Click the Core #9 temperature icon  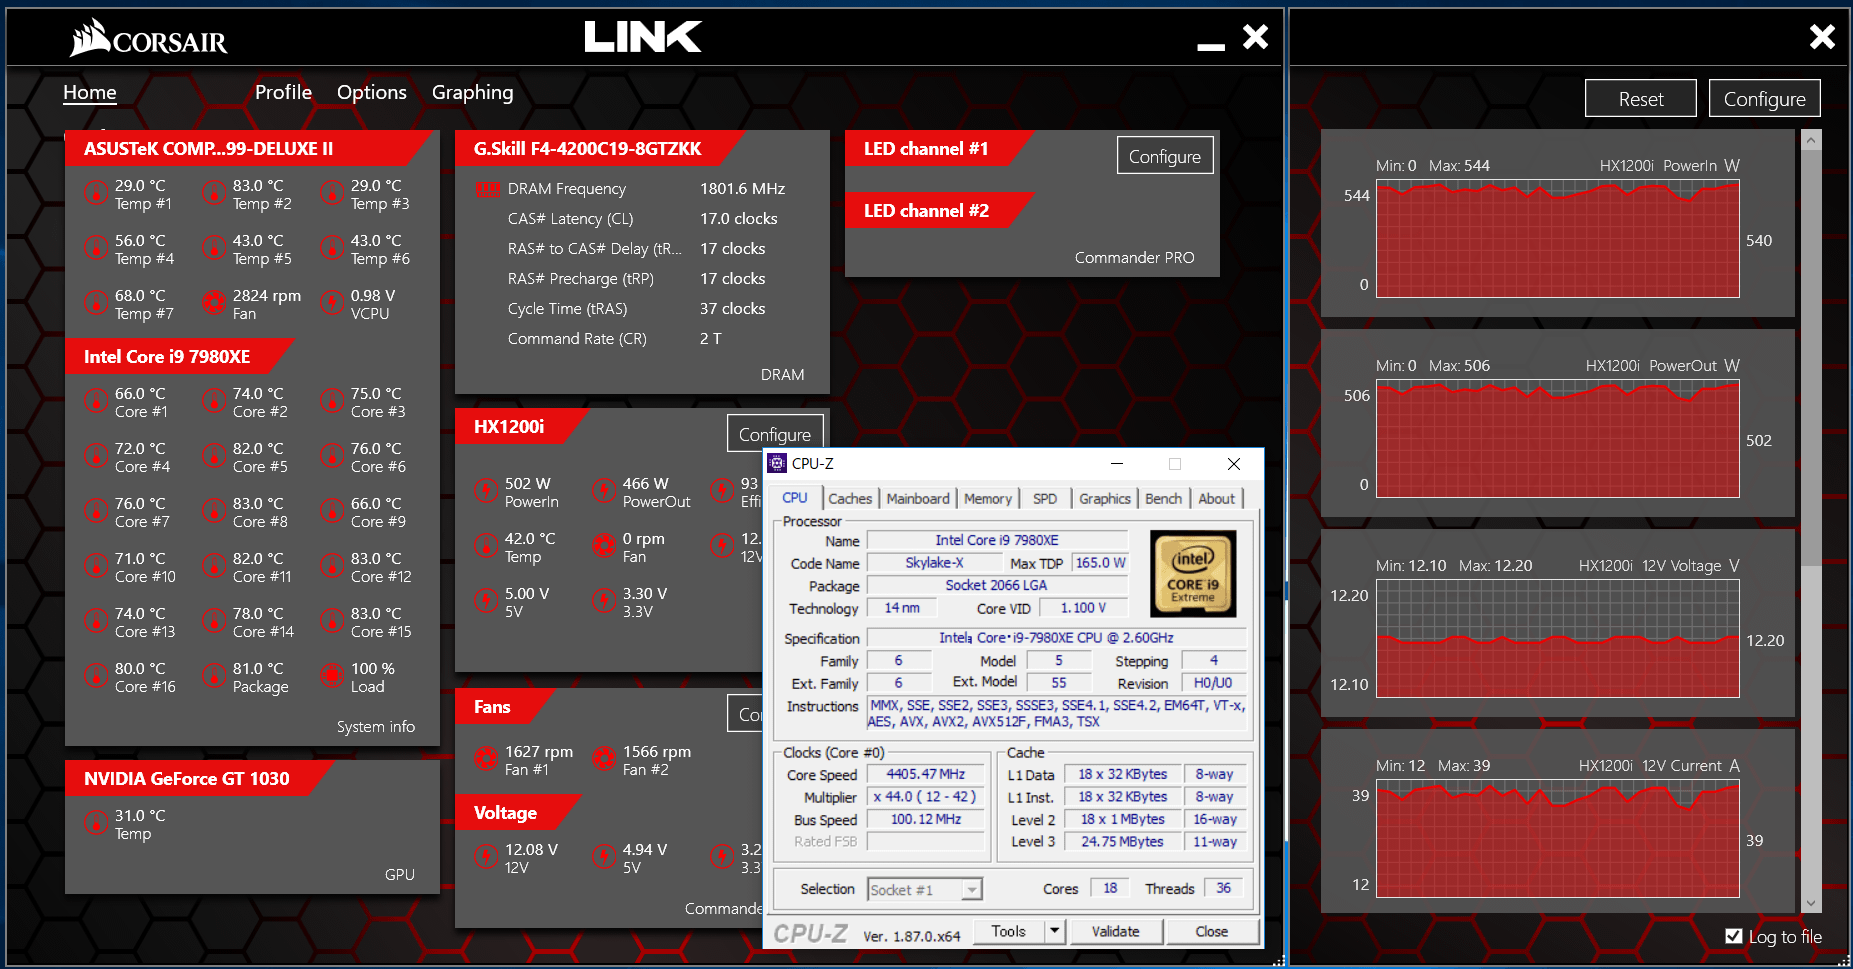tap(331, 510)
